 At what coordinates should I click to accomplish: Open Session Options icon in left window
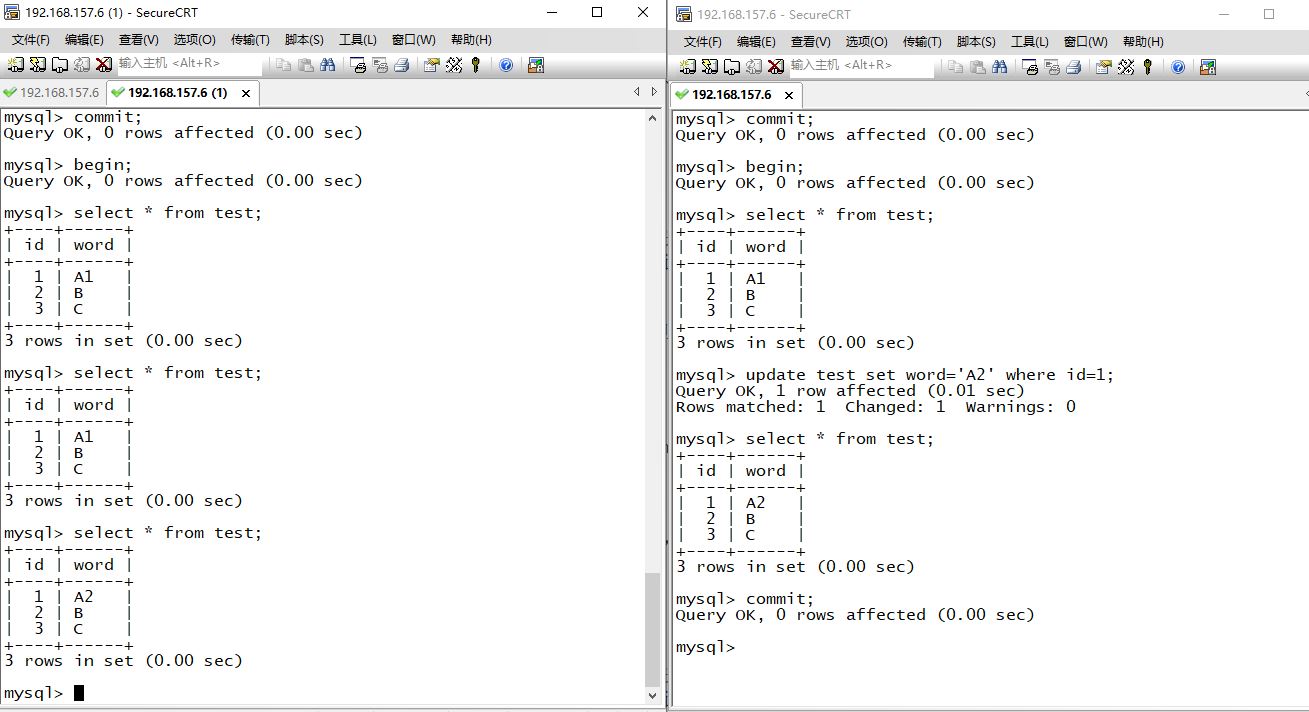tap(432, 64)
